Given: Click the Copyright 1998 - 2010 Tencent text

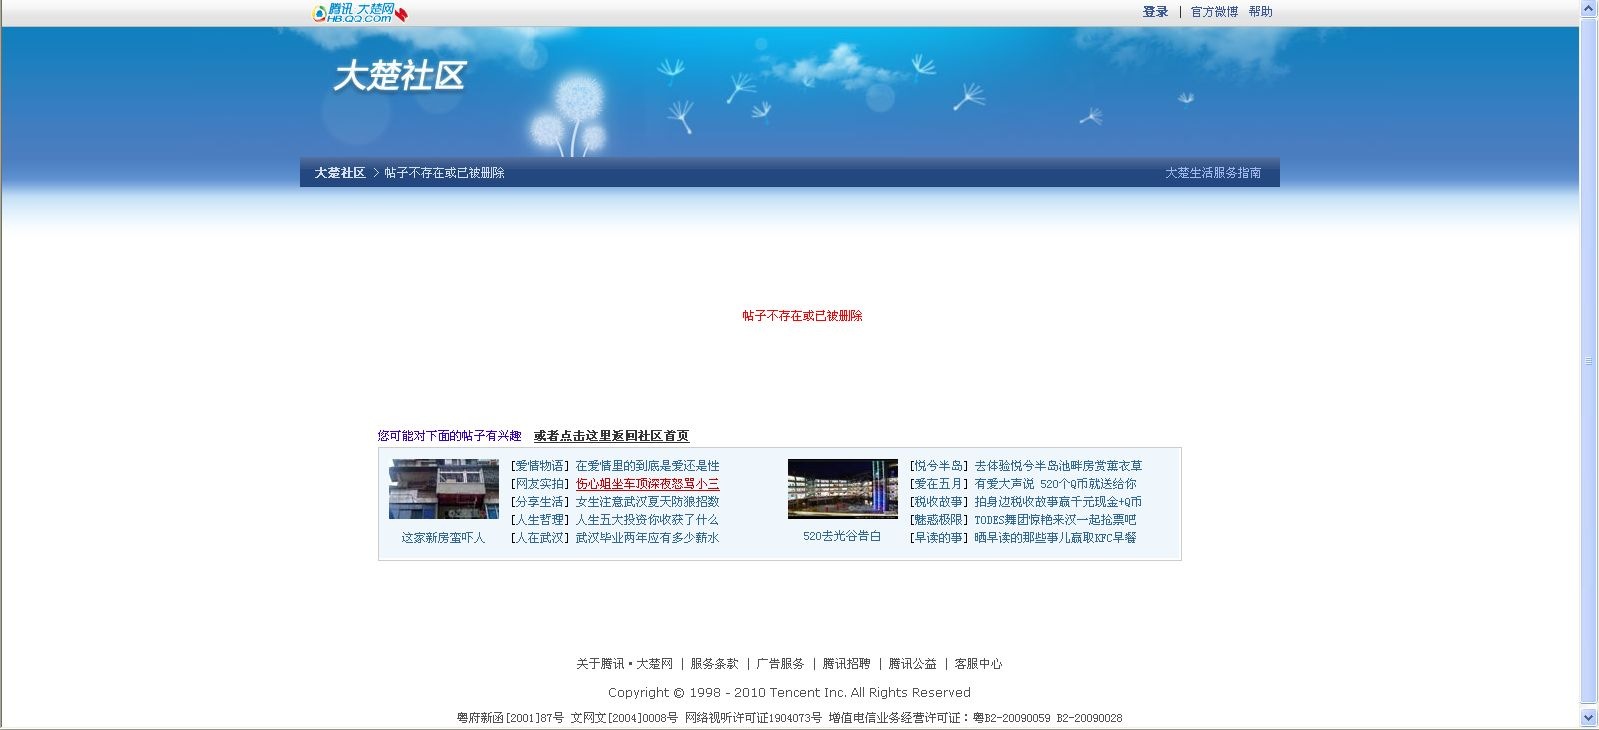Looking at the screenshot, I should point(789,693).
